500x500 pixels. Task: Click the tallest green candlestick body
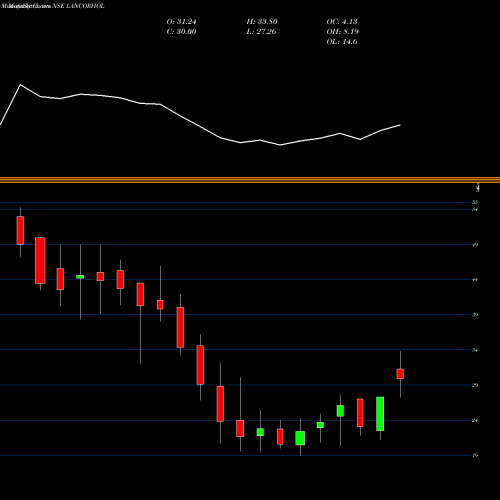pyautogui.click(x=380, y=414)
